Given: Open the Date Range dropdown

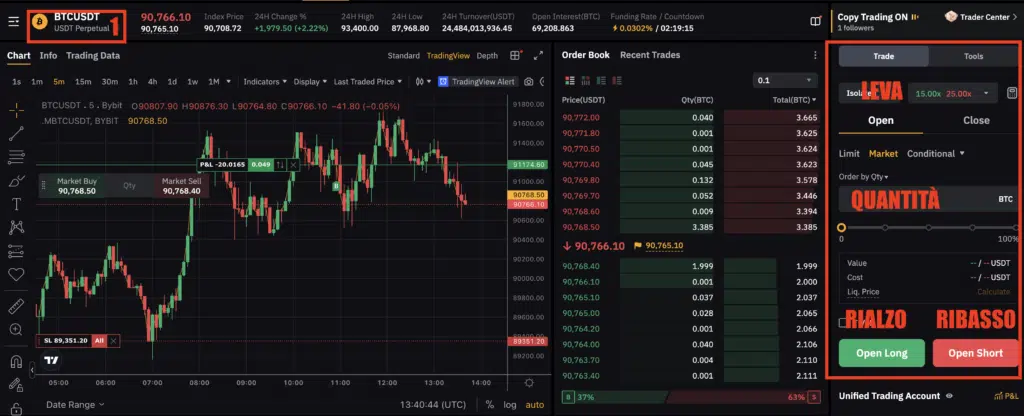Looking at the screenshot, I should 74,405.
